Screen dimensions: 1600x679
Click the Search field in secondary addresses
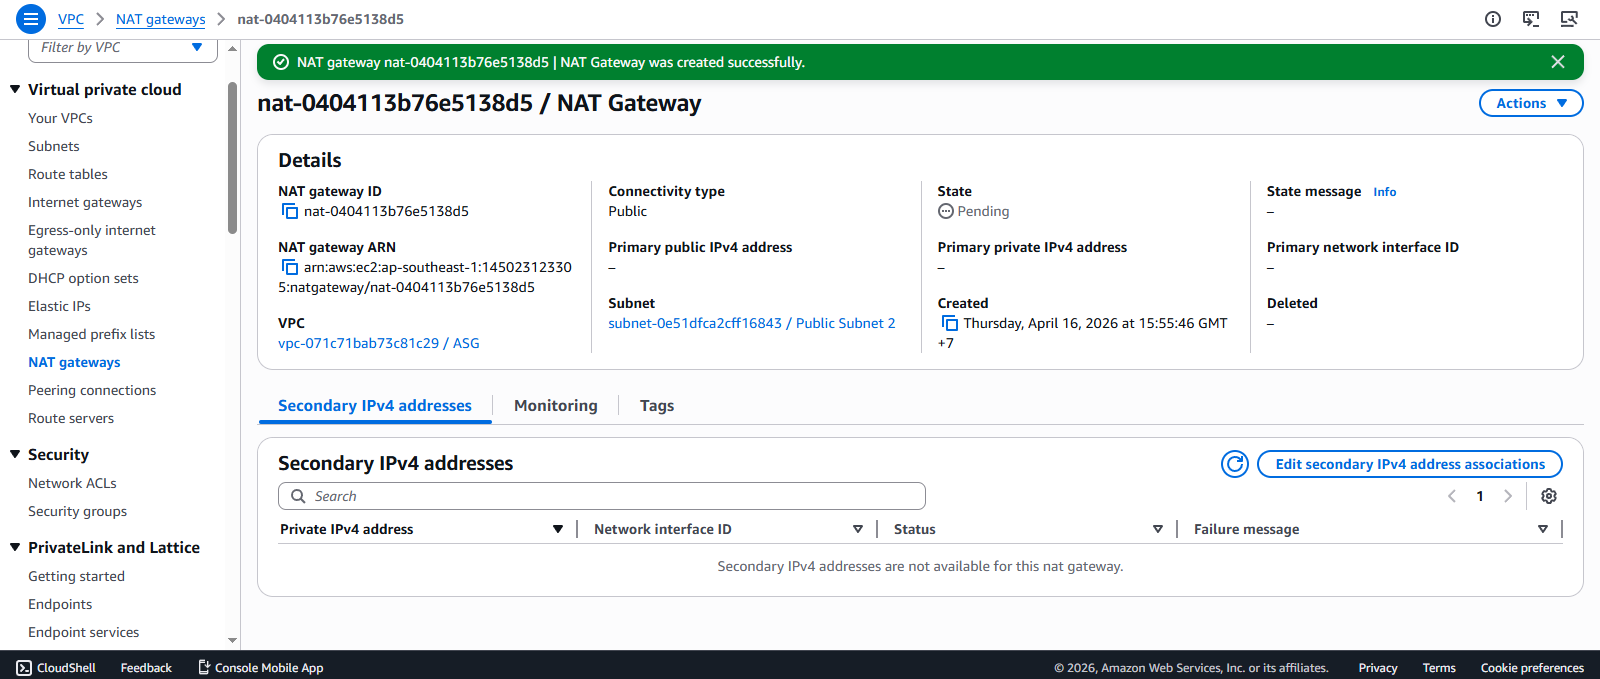tap(602, 496)
